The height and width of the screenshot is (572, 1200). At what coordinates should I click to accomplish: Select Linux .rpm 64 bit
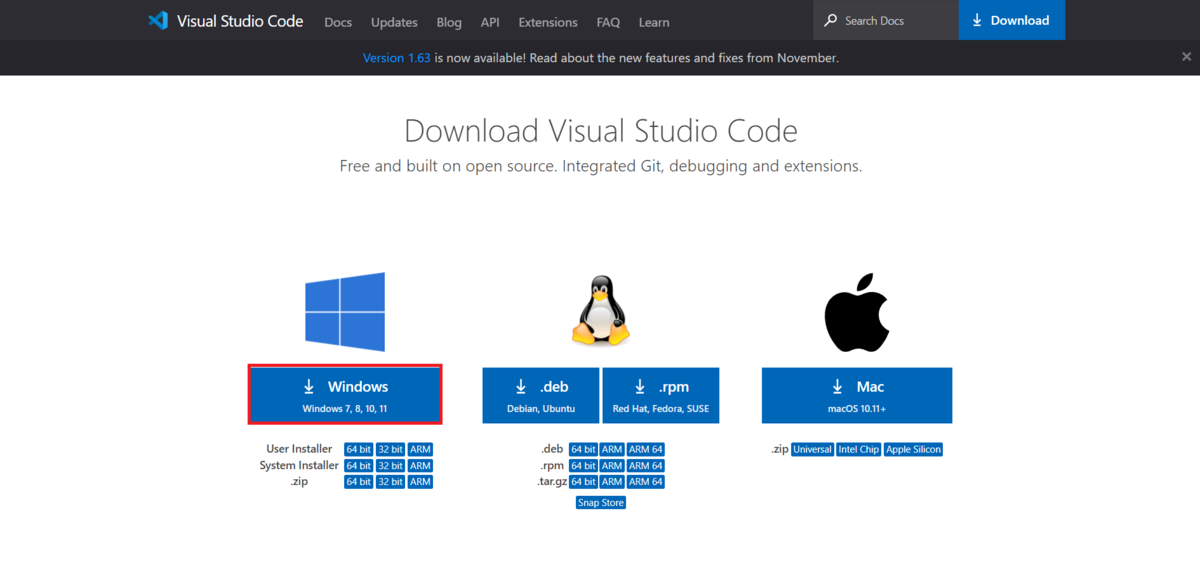coord(583,466)
